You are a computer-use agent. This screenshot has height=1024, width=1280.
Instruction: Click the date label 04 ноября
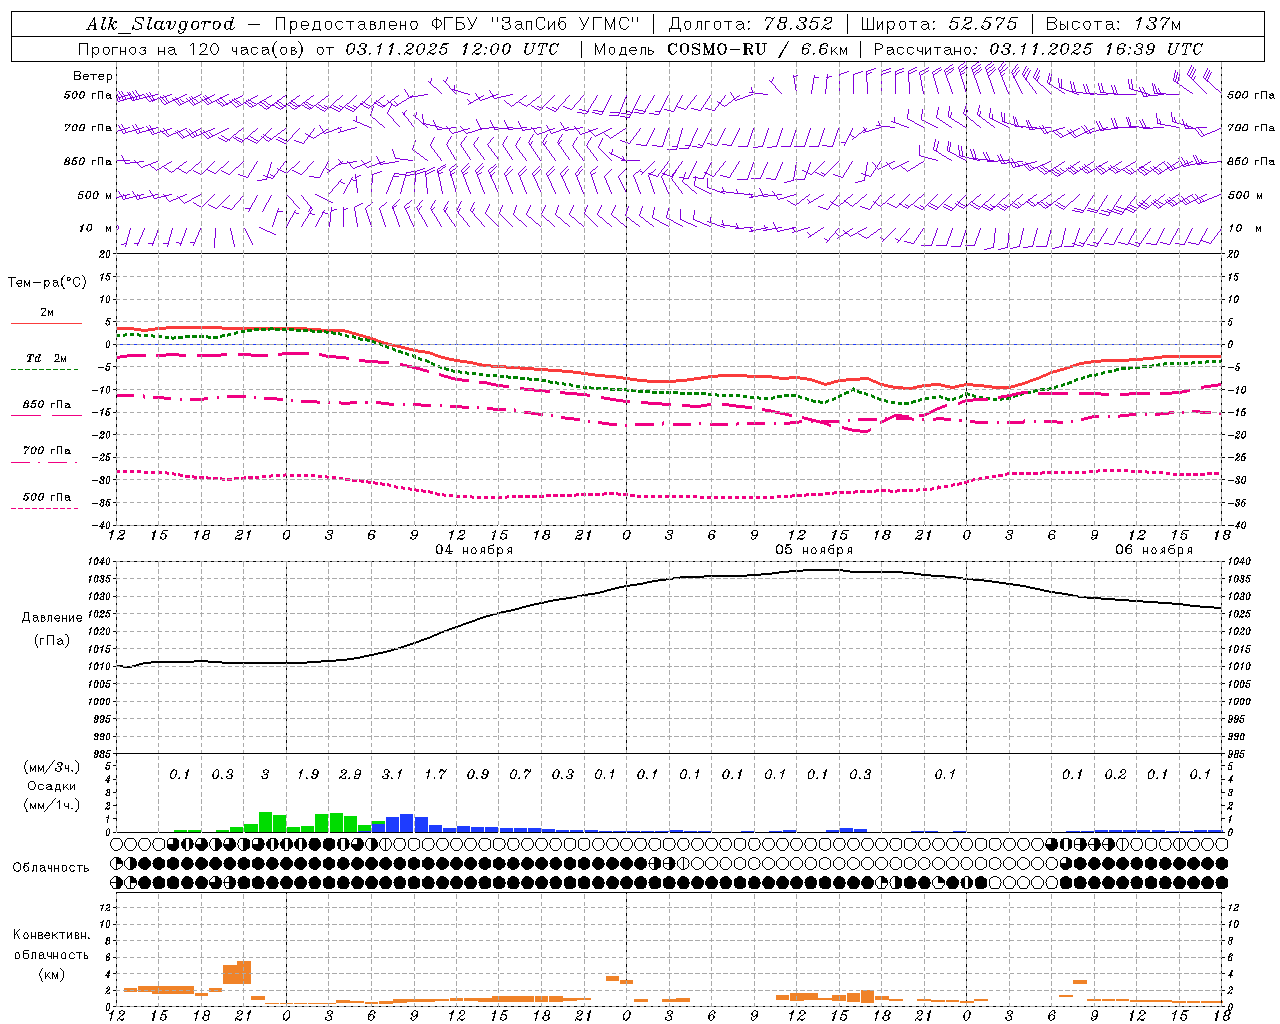(x=474, y=550)
